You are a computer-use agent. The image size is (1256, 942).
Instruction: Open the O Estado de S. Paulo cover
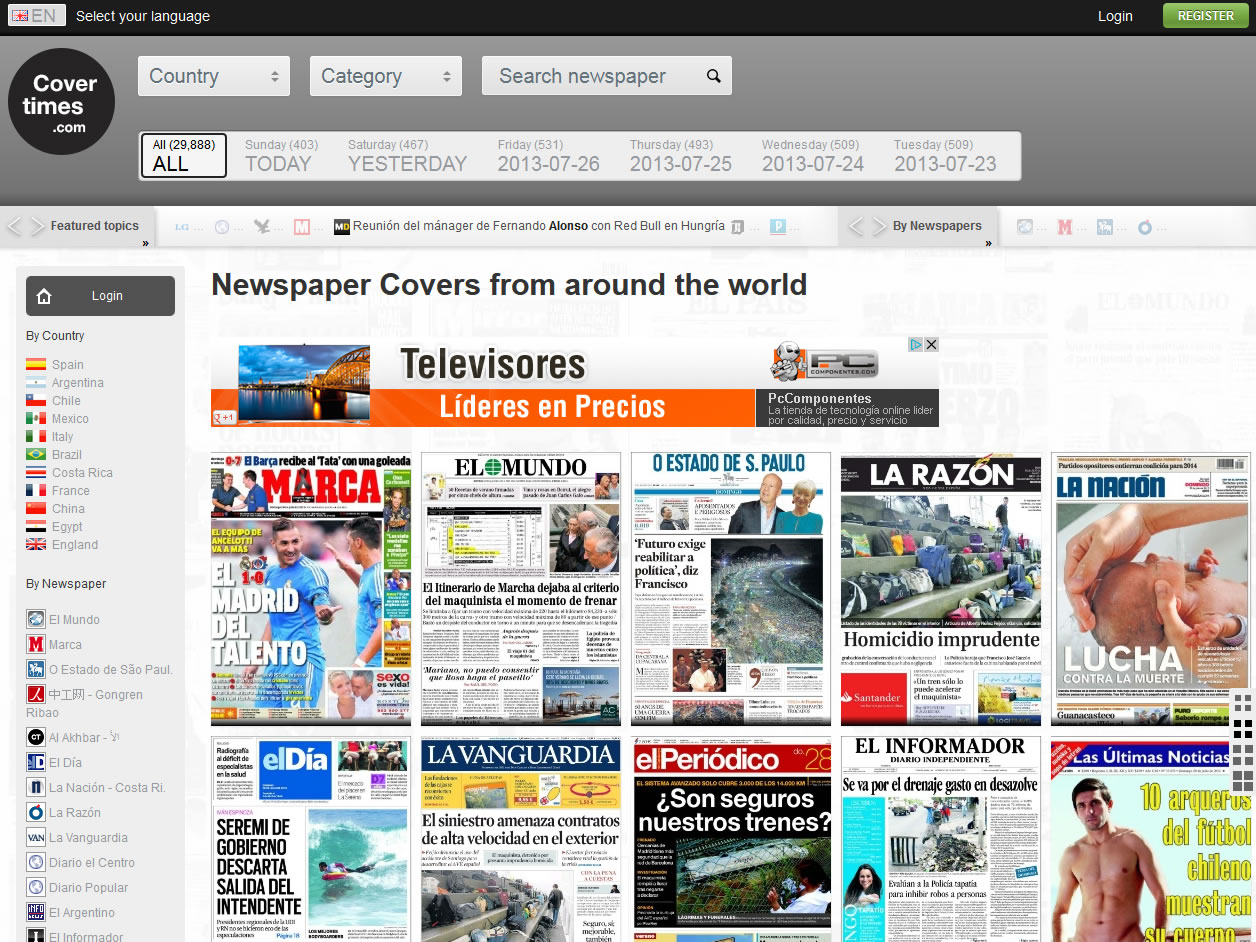click(731, 589)
